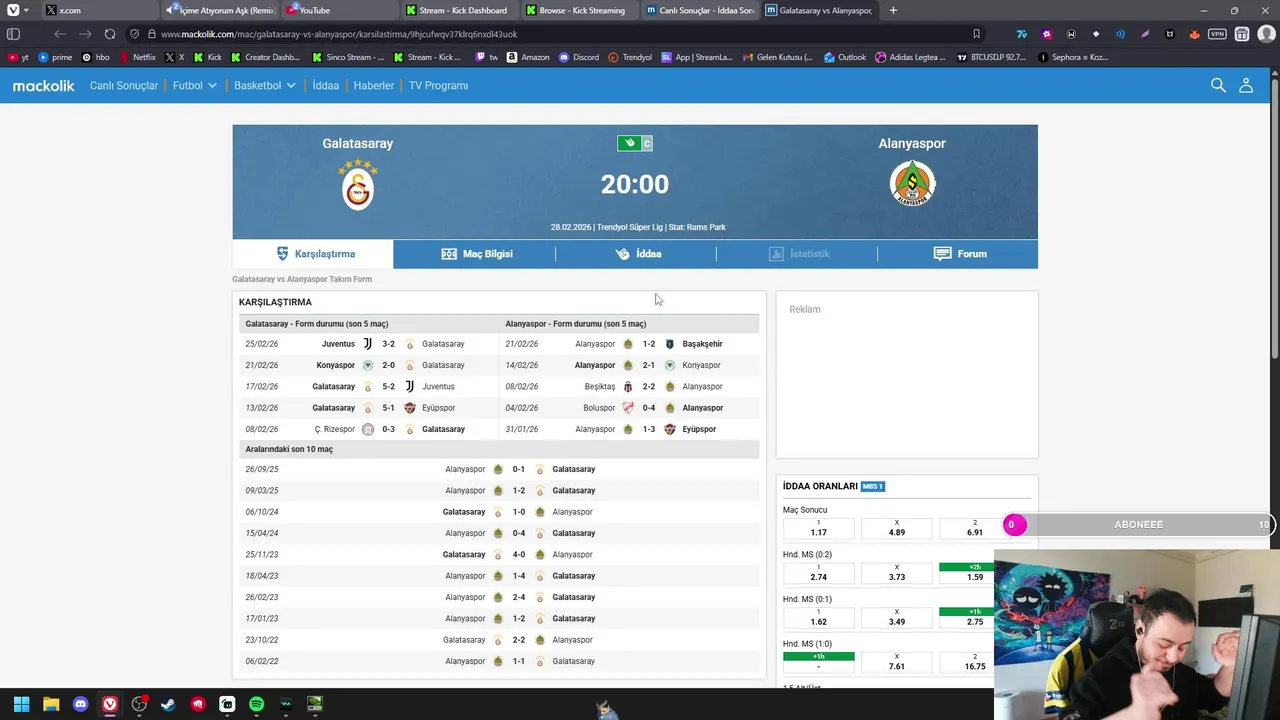This screenshot has height=720, width=1280.
Task: Open Beşiktaş 2-2 Alanyaspor match score
Action: tap(648, 387)
